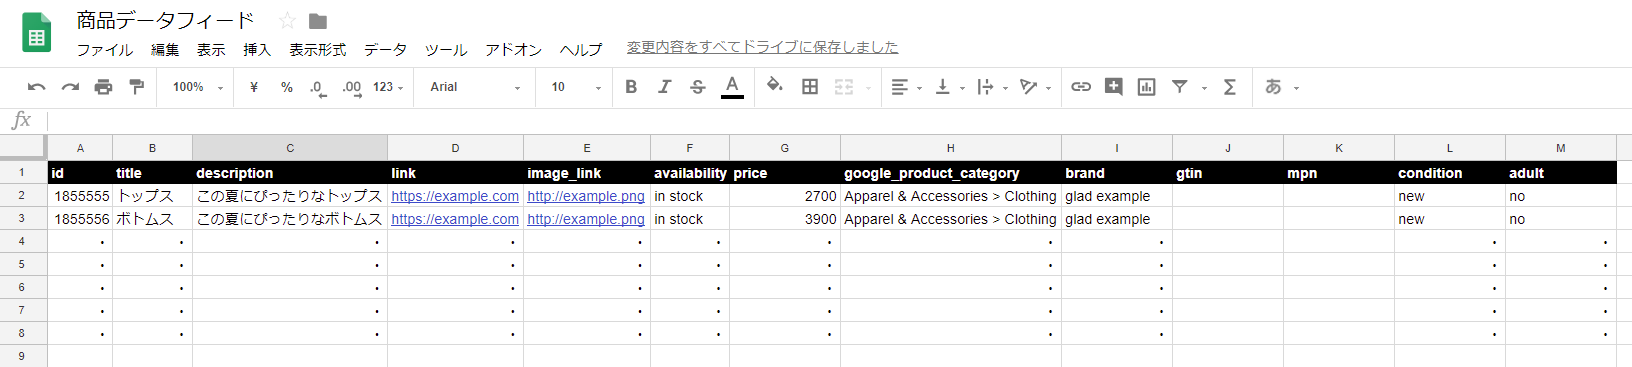Screen dimensions: 1632x367
Task: Open the ヘルプ menu
Action: coord(581,49)
